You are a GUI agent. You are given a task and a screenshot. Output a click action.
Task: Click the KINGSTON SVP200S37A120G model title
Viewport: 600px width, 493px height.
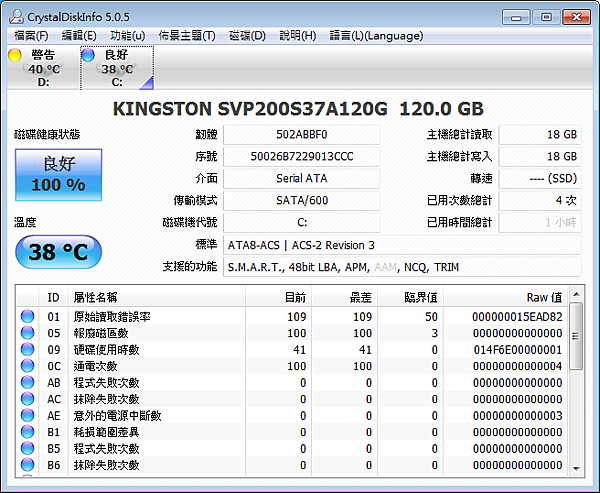tap(250, 109)
